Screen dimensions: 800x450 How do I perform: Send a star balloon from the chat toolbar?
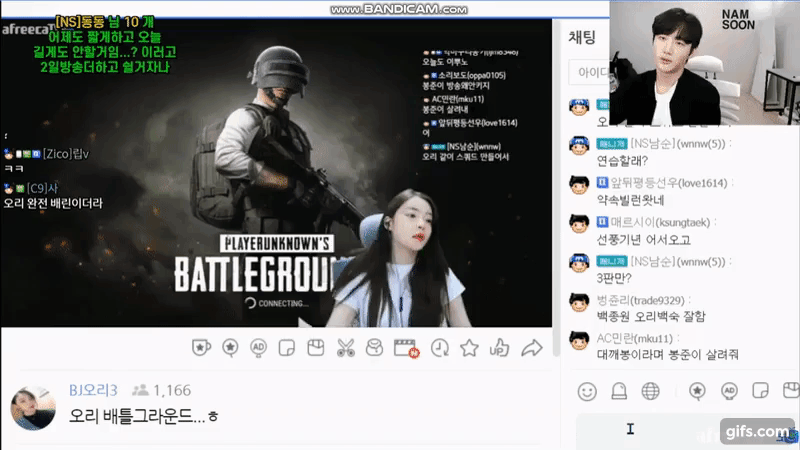coord(697,391)
